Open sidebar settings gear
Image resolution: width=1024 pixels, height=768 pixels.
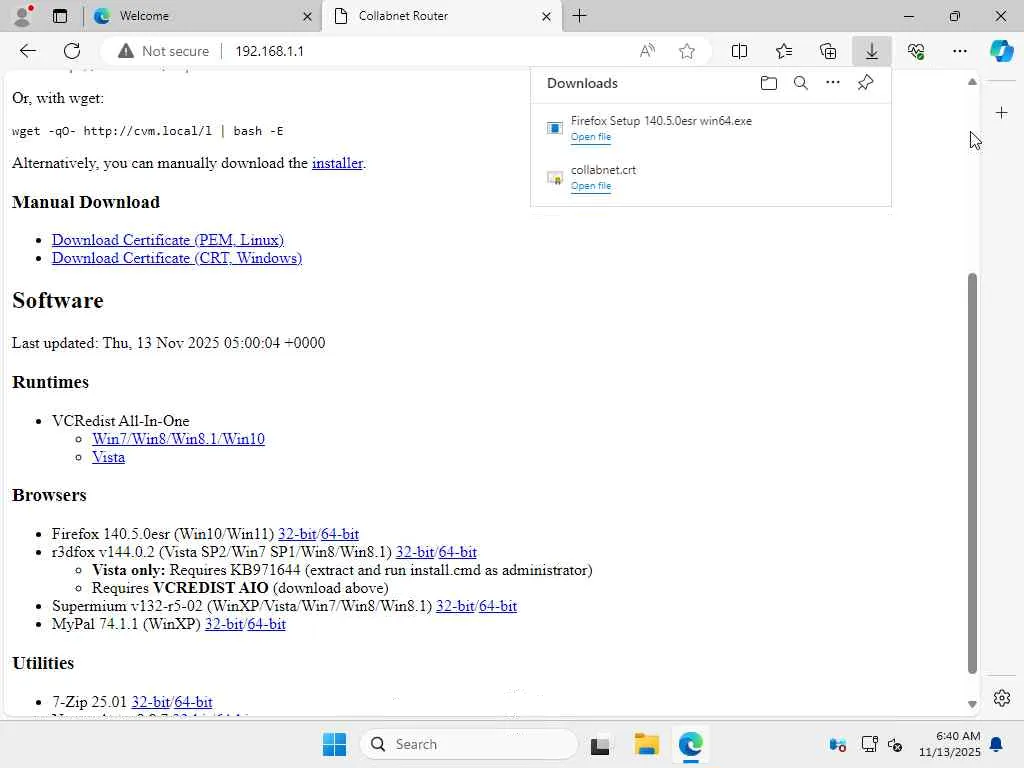coord(1001,698)
